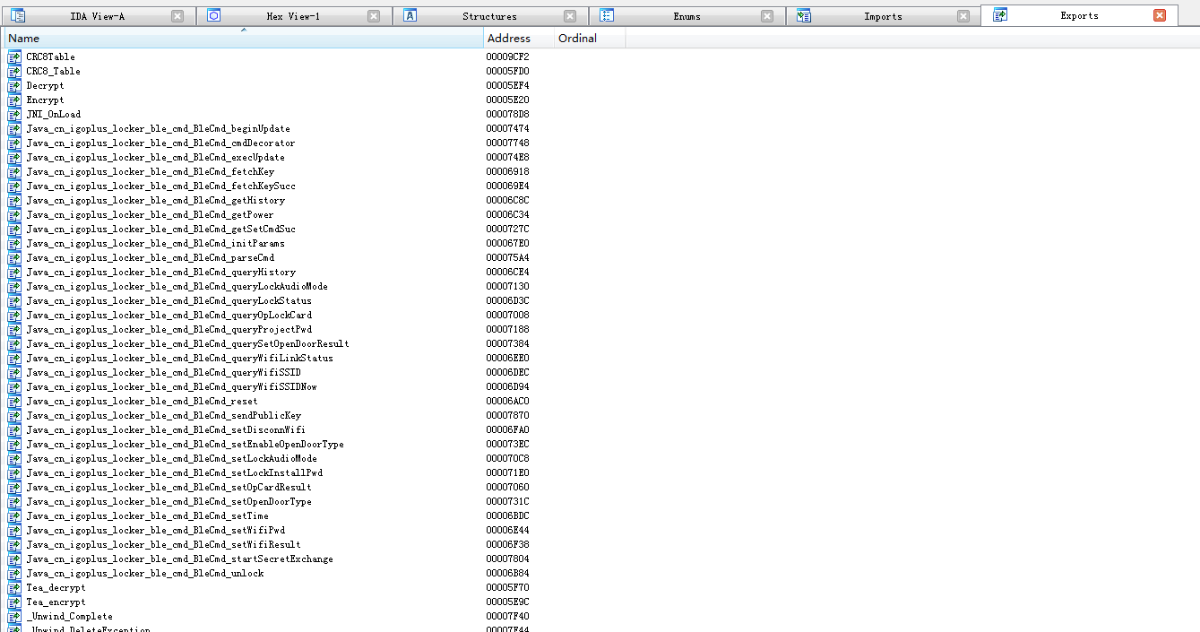This screenshot has height=632, width=1200.
Task: Click the Hex View-1 tab icon
Action: coord(214,16)
